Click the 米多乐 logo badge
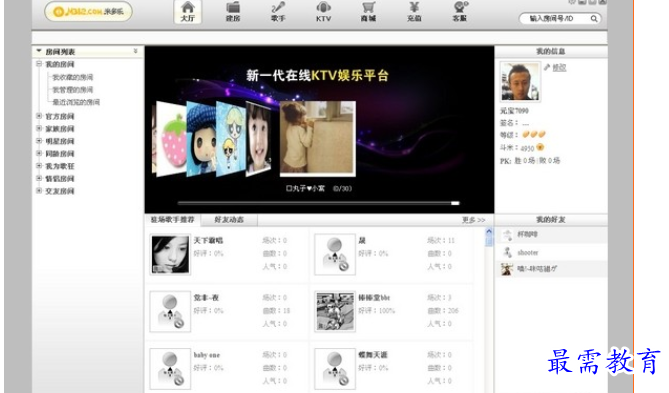Screen dimensions: 669x393 click(x=88, y=11)
